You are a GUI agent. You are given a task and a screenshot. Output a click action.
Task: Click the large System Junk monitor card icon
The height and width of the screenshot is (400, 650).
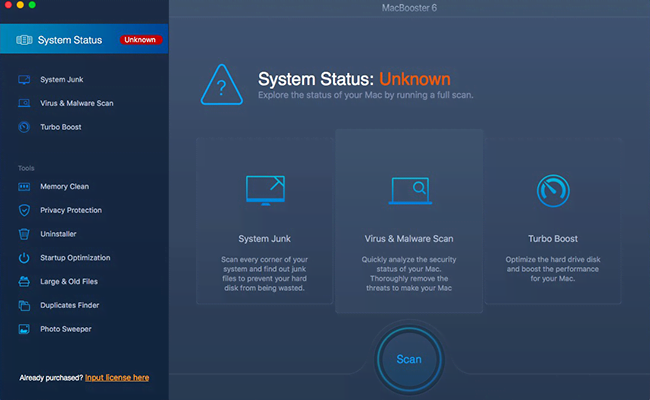coord(265,191)
